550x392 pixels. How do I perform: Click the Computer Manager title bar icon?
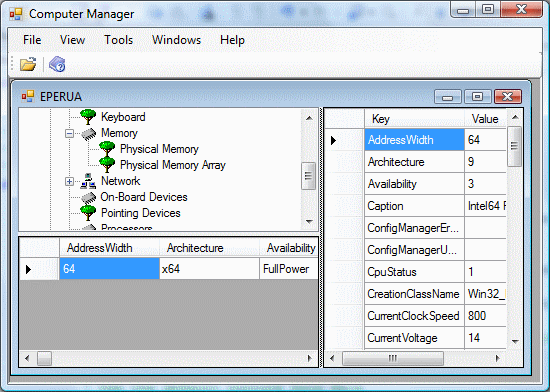point(16,14)
